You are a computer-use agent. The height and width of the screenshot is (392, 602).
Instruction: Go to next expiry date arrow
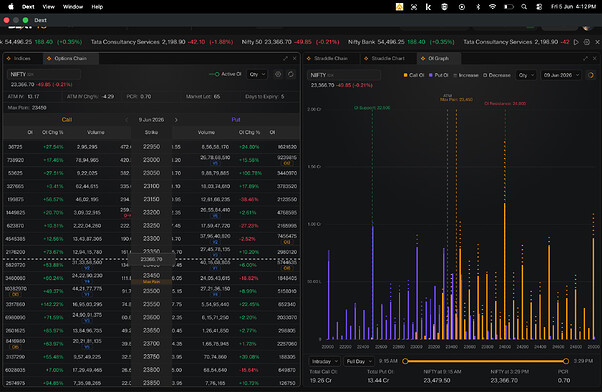pyautogui.click(x=176, y=120)
